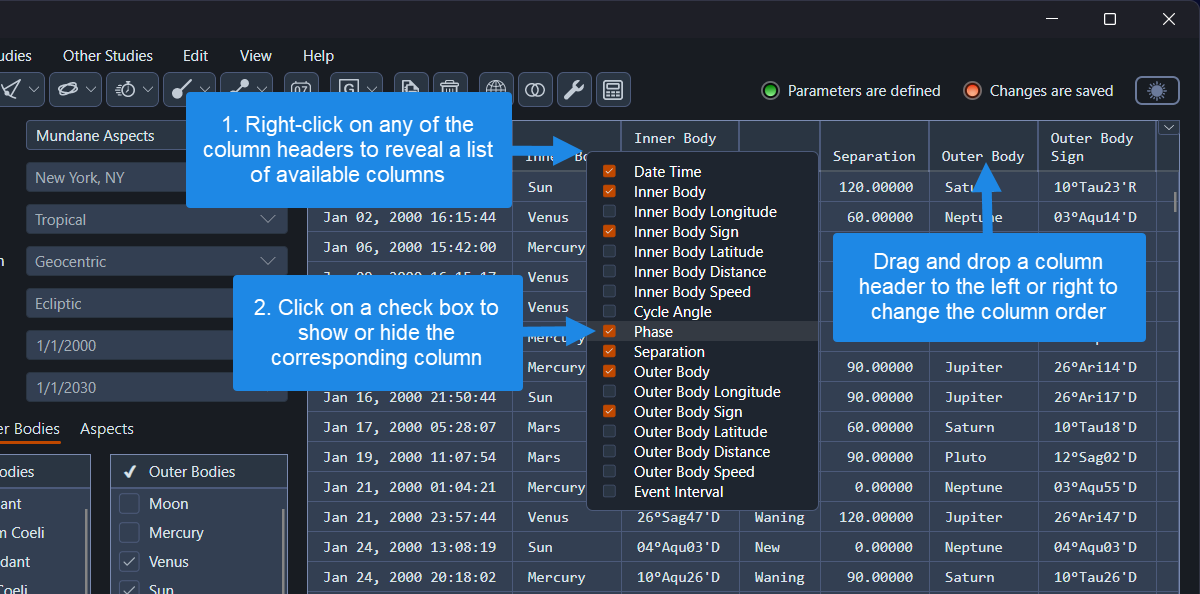Toggle the theme brightness button at top right
Screen dimensions: 1200x594
tap(1157, 89)
